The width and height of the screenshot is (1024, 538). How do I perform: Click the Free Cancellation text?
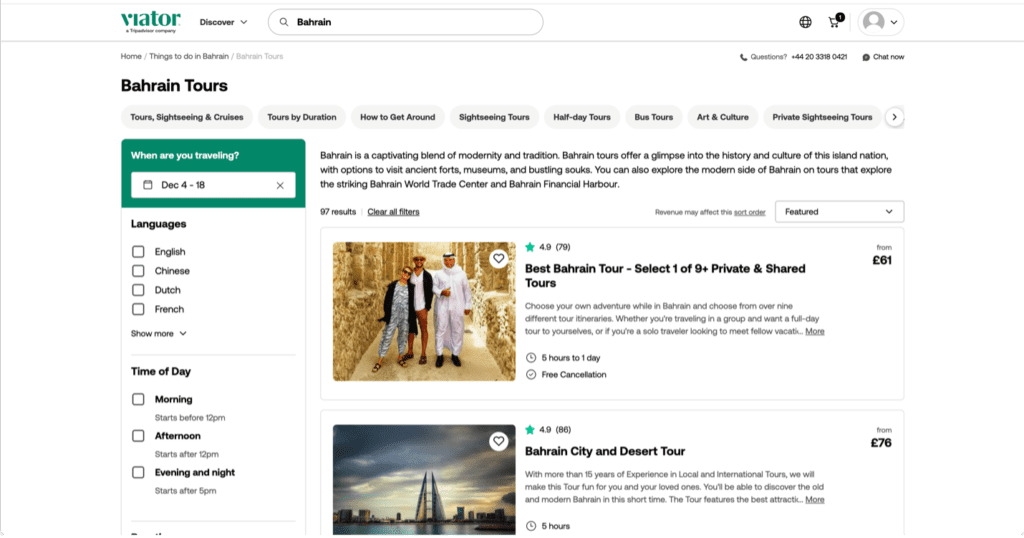573,375
